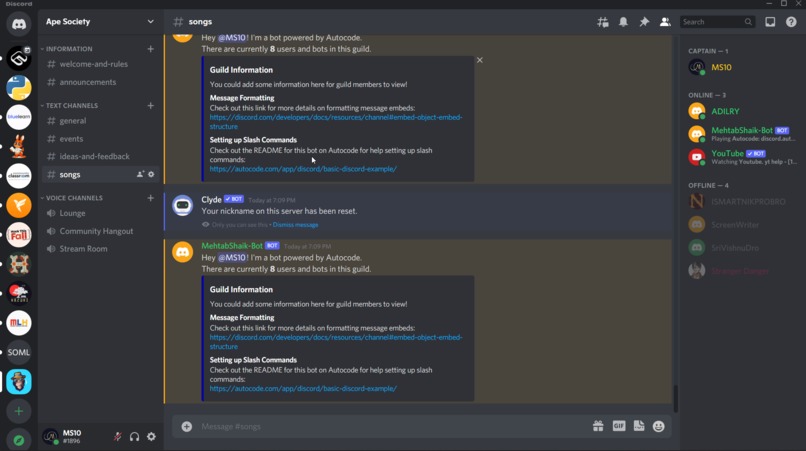Collapse the INFORMATION category

pyautogui.click(x=69, y=49)
